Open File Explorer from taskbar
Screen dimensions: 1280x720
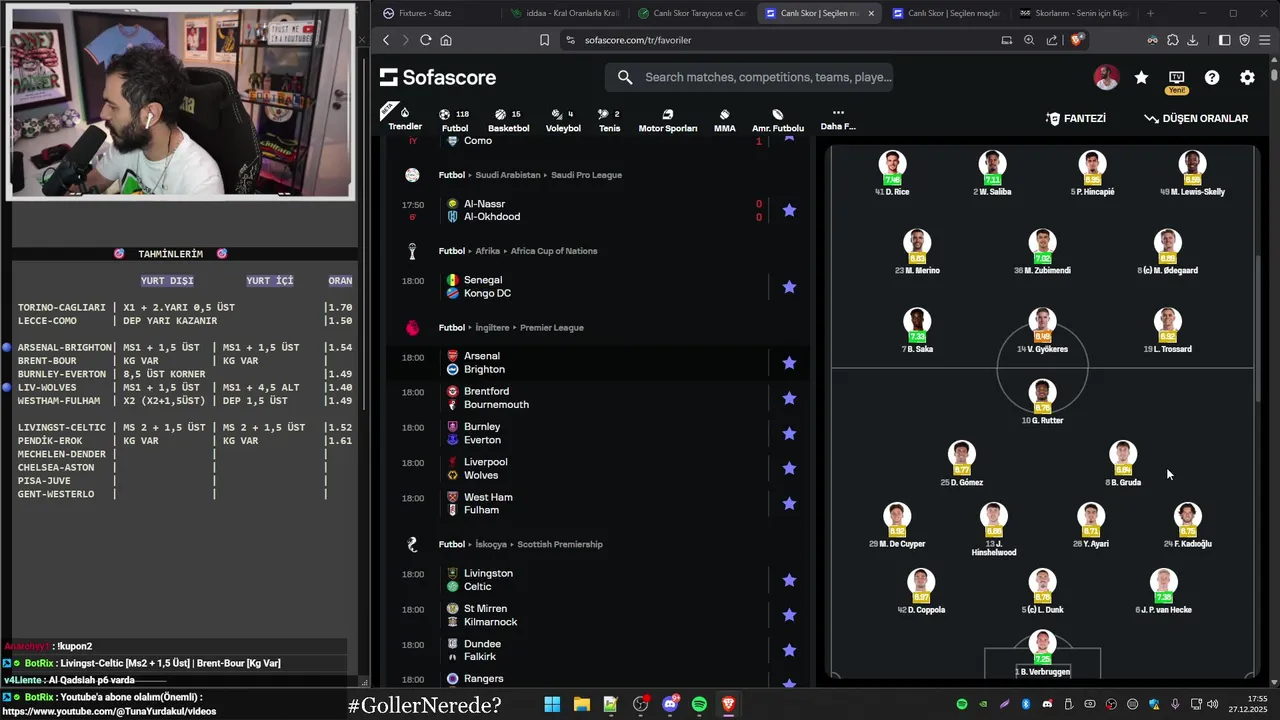tap(581, 704)
